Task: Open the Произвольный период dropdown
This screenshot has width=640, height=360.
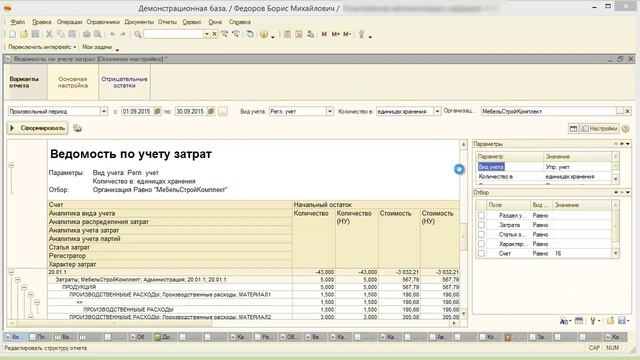Action: [x=104, y=111]
